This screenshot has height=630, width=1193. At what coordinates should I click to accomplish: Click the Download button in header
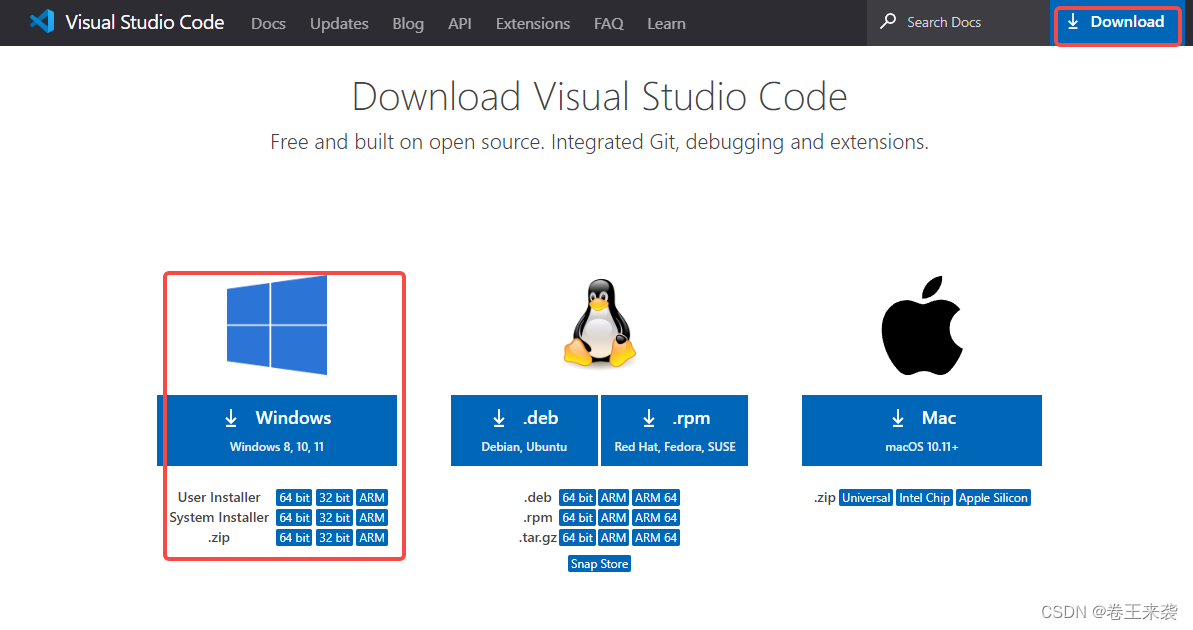1116,23
